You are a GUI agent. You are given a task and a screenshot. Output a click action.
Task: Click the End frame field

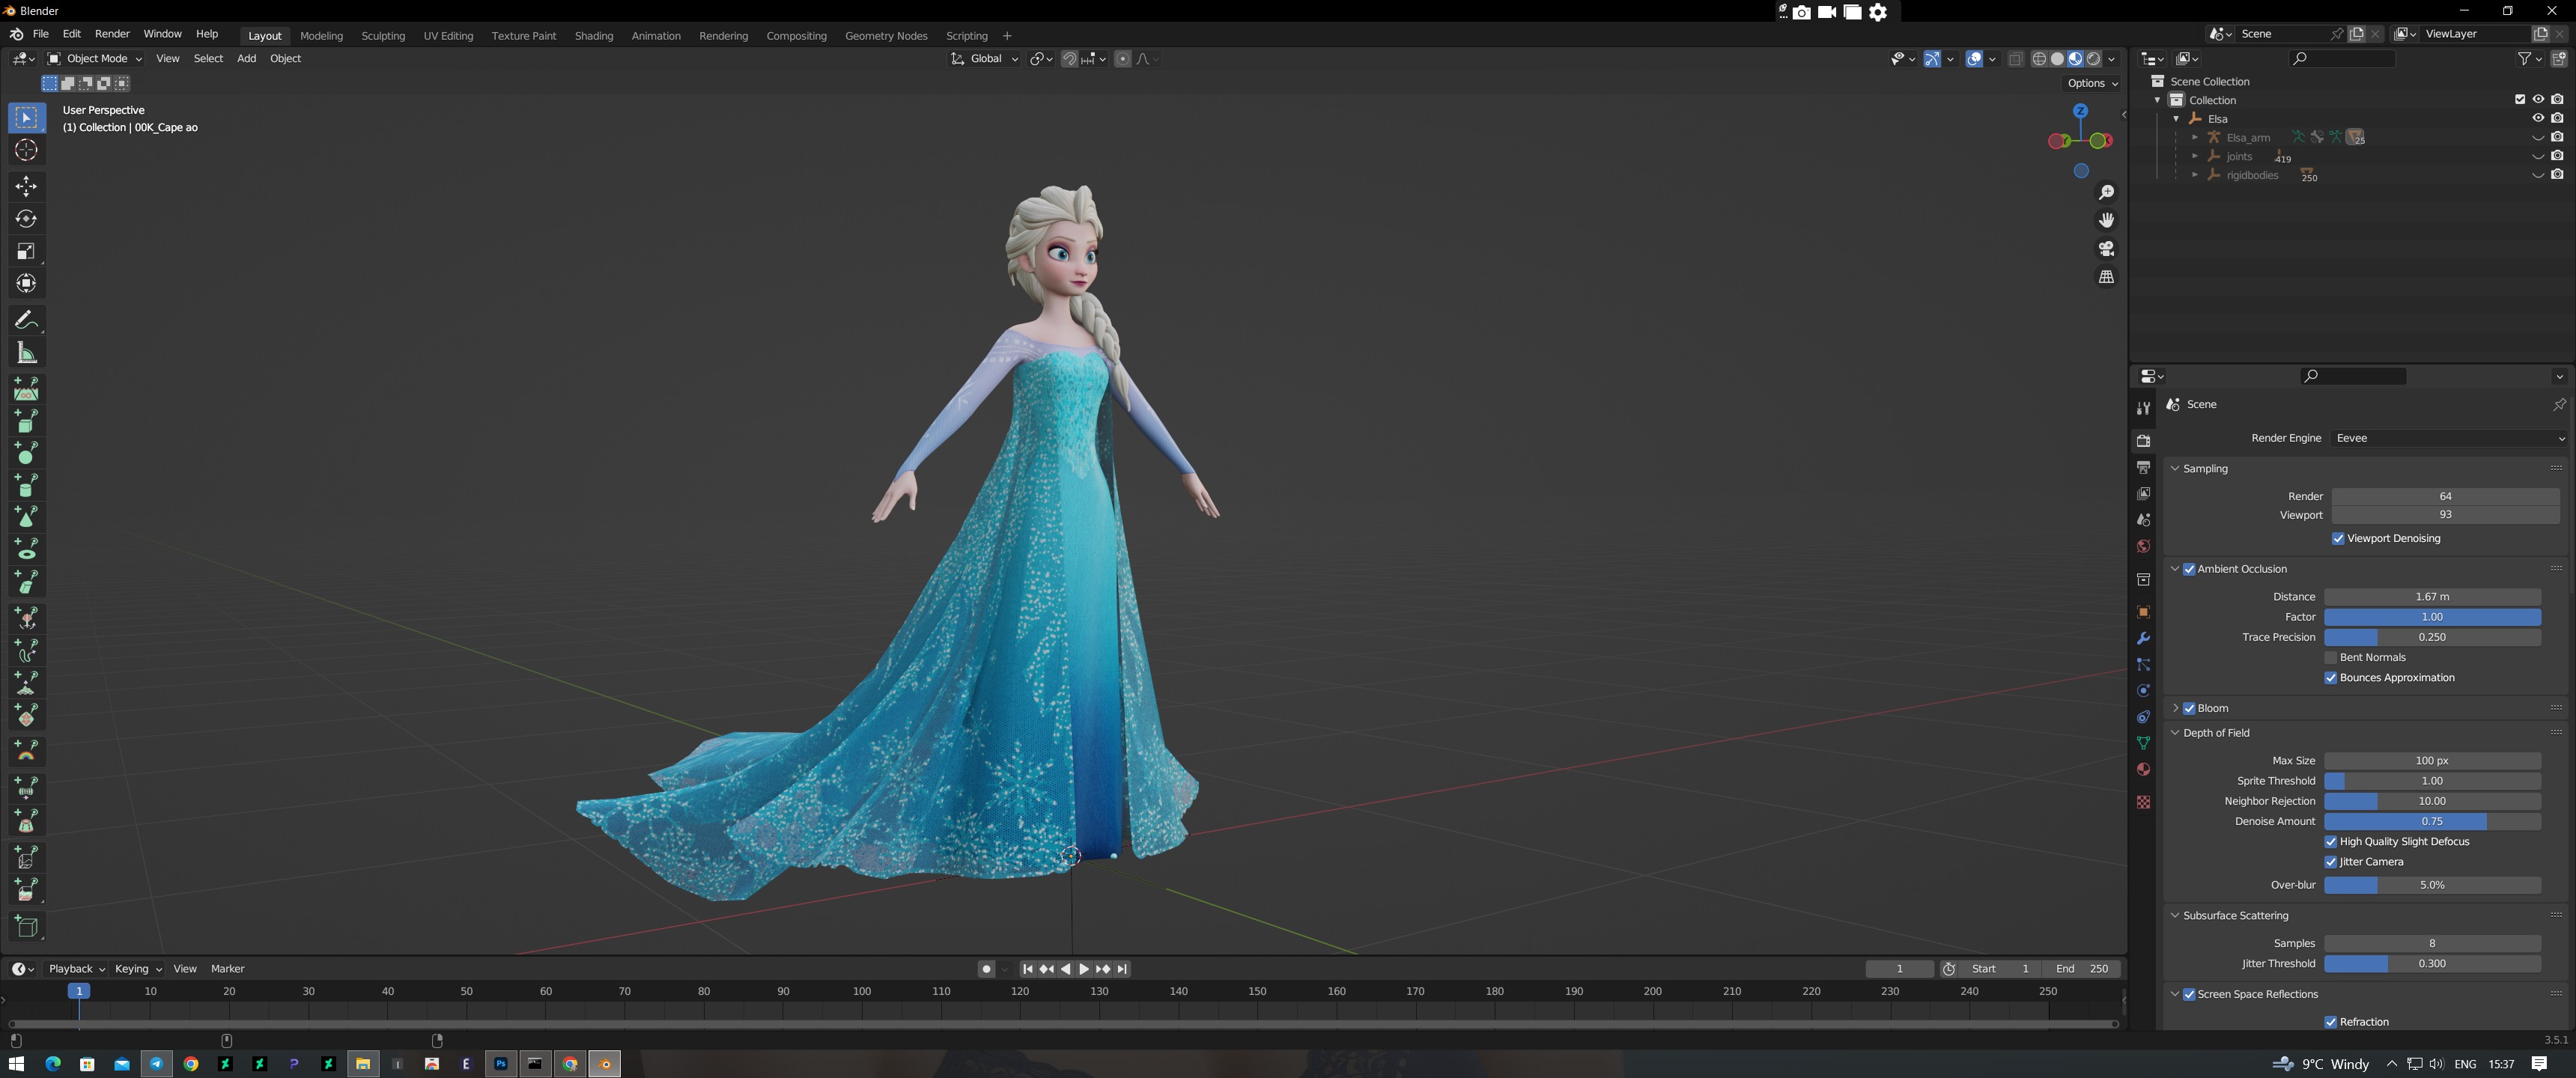click(x=2081, y=969)
